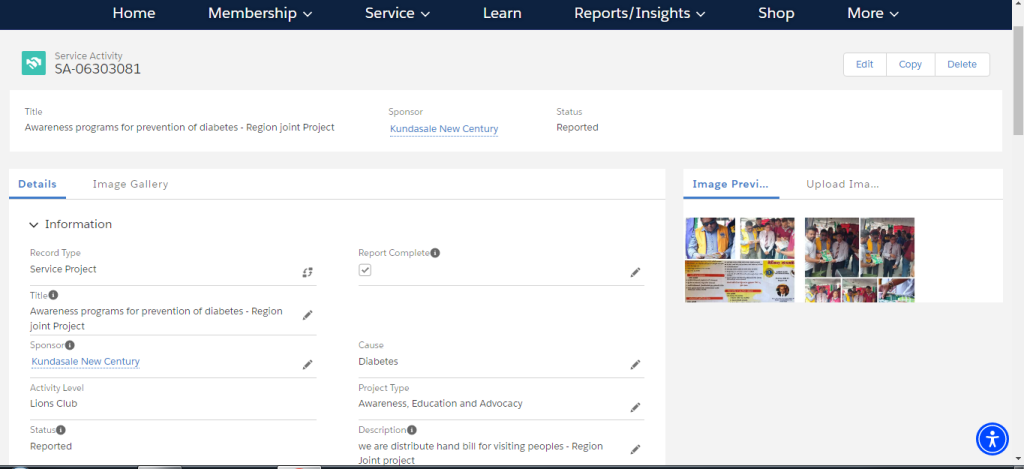Click the SA-06303081 record number

coord(97,69)
